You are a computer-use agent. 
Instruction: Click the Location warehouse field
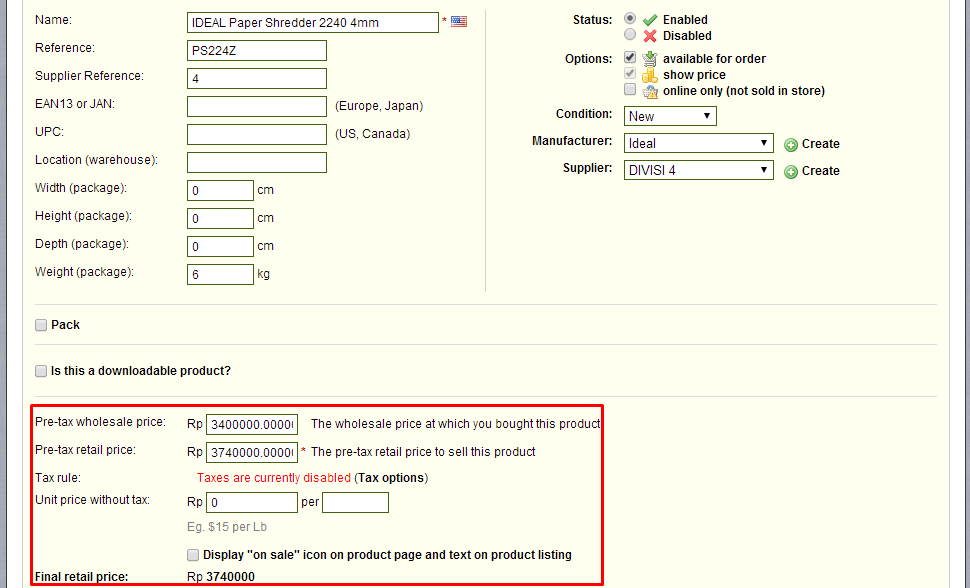pos(257,163)
